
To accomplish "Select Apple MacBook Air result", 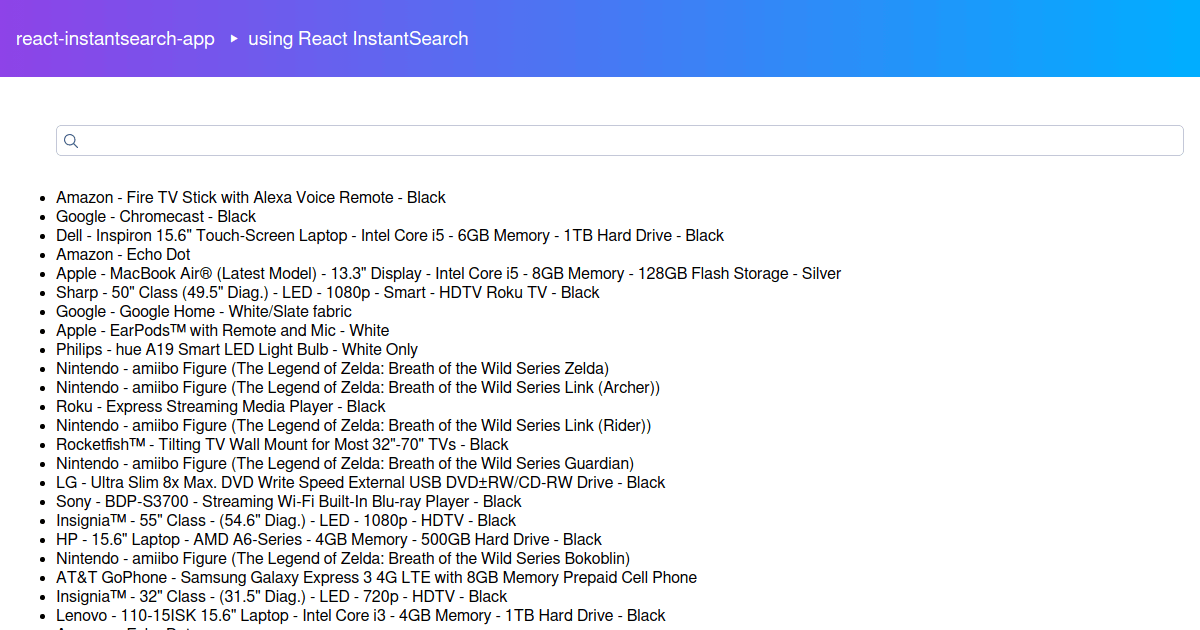I will [448, 274].
